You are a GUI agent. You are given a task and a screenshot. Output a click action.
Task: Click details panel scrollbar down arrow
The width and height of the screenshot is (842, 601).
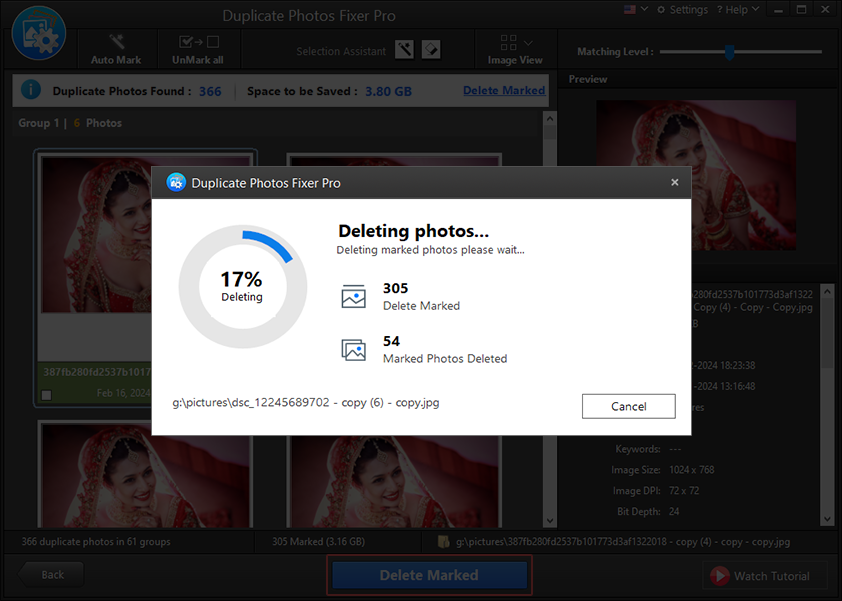[827, 519]
